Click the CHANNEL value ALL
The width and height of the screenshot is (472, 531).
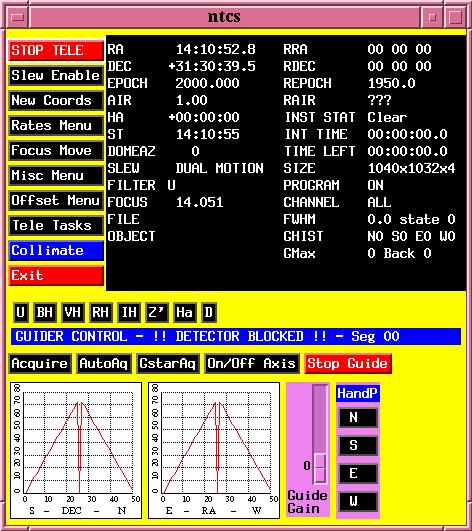pos(380,203)
